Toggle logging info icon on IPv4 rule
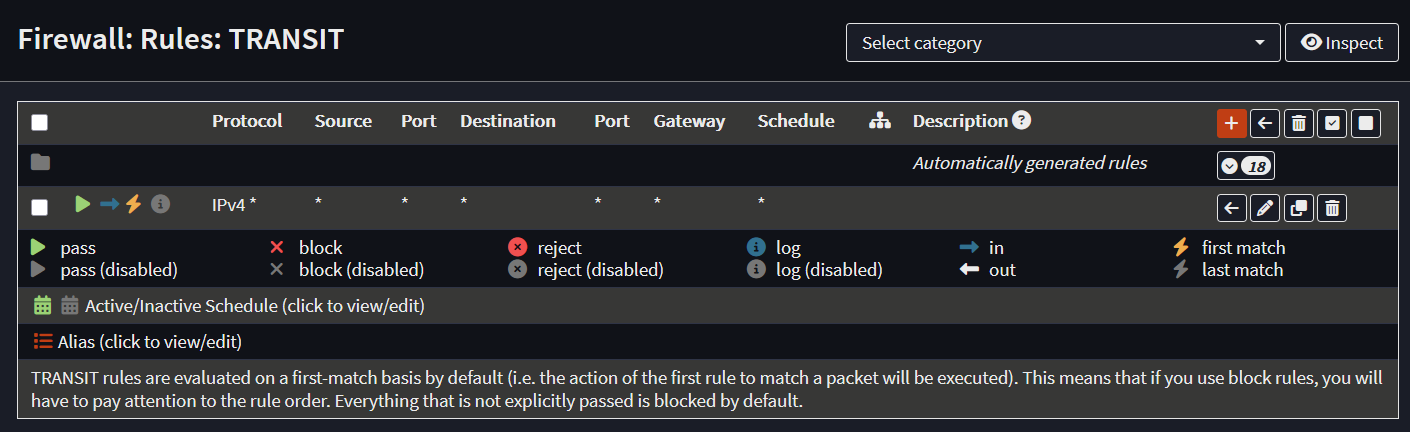 pos(160,204)
